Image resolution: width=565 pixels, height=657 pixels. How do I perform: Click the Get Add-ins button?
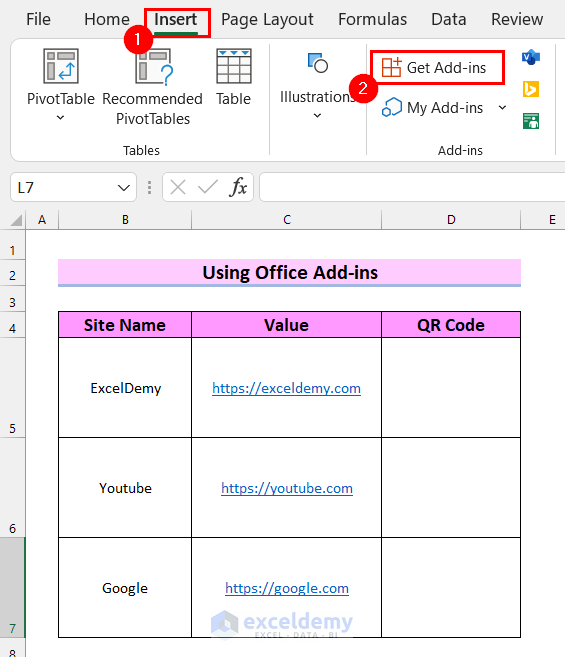pyautogui.click(x=437, y=68)
